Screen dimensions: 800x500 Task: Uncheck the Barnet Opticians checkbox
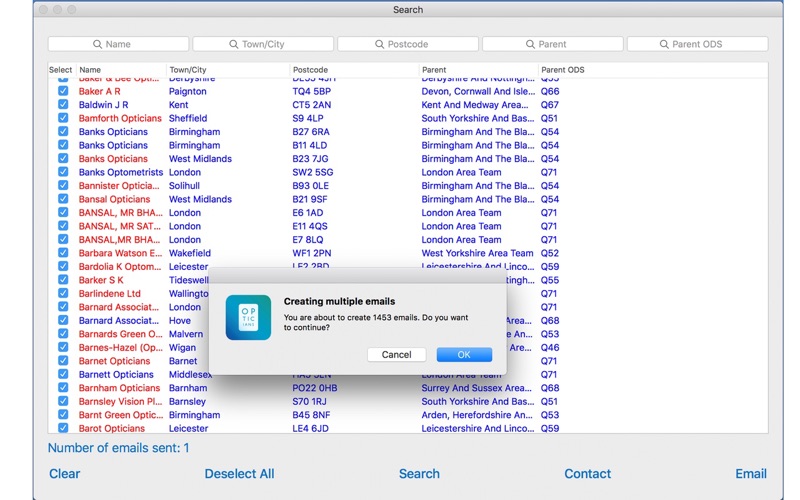pos(63,360)
